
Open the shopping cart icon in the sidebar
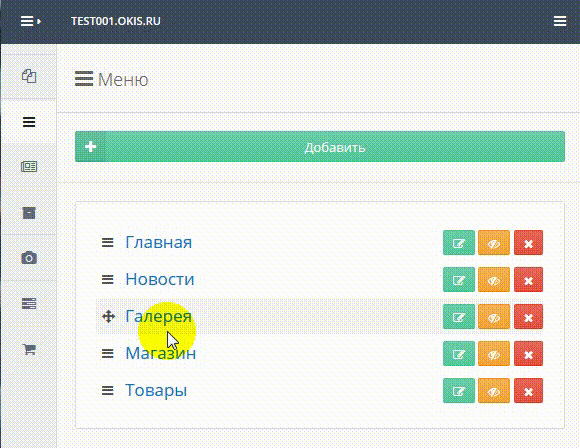tap(29, 349)
